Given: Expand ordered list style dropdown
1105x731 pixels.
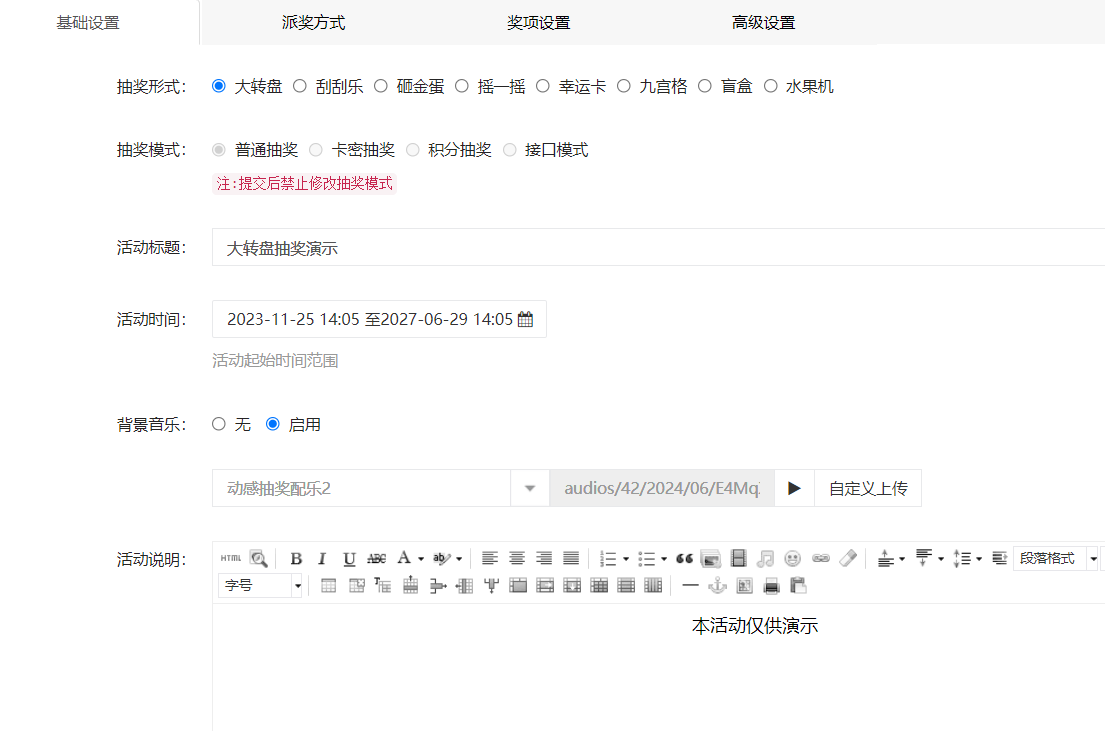Looking at the screenshot, I should [x=626, y=559].
